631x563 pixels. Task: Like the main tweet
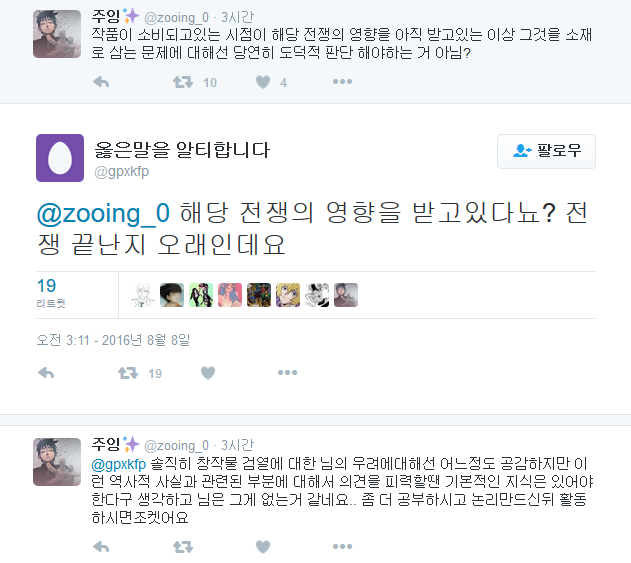pyautogui.click(x=208, y=373)
